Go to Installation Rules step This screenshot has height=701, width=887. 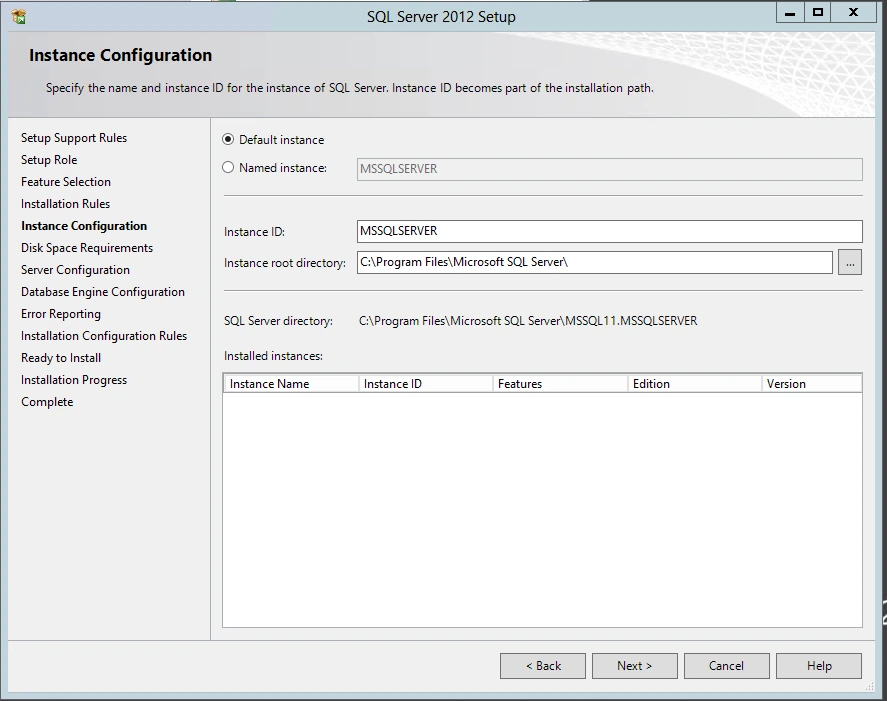pos(66,204)
